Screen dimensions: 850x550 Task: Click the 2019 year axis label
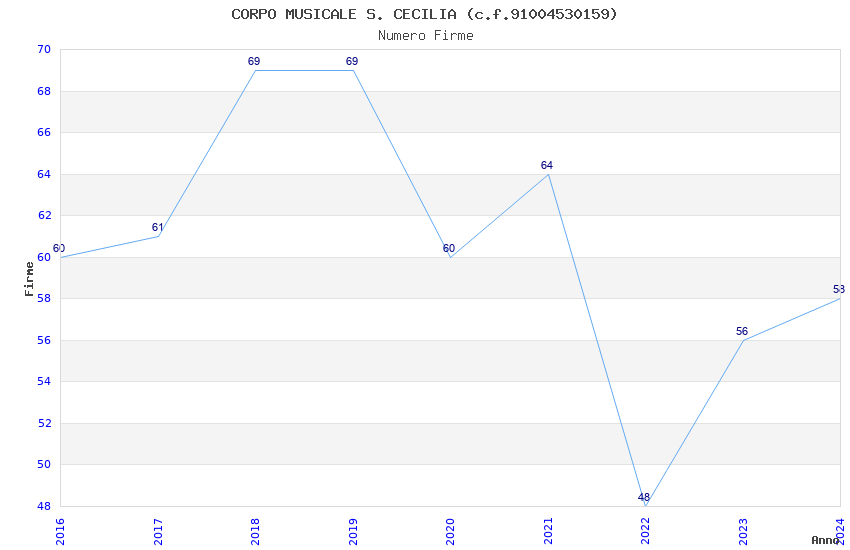tap(353, 531)
